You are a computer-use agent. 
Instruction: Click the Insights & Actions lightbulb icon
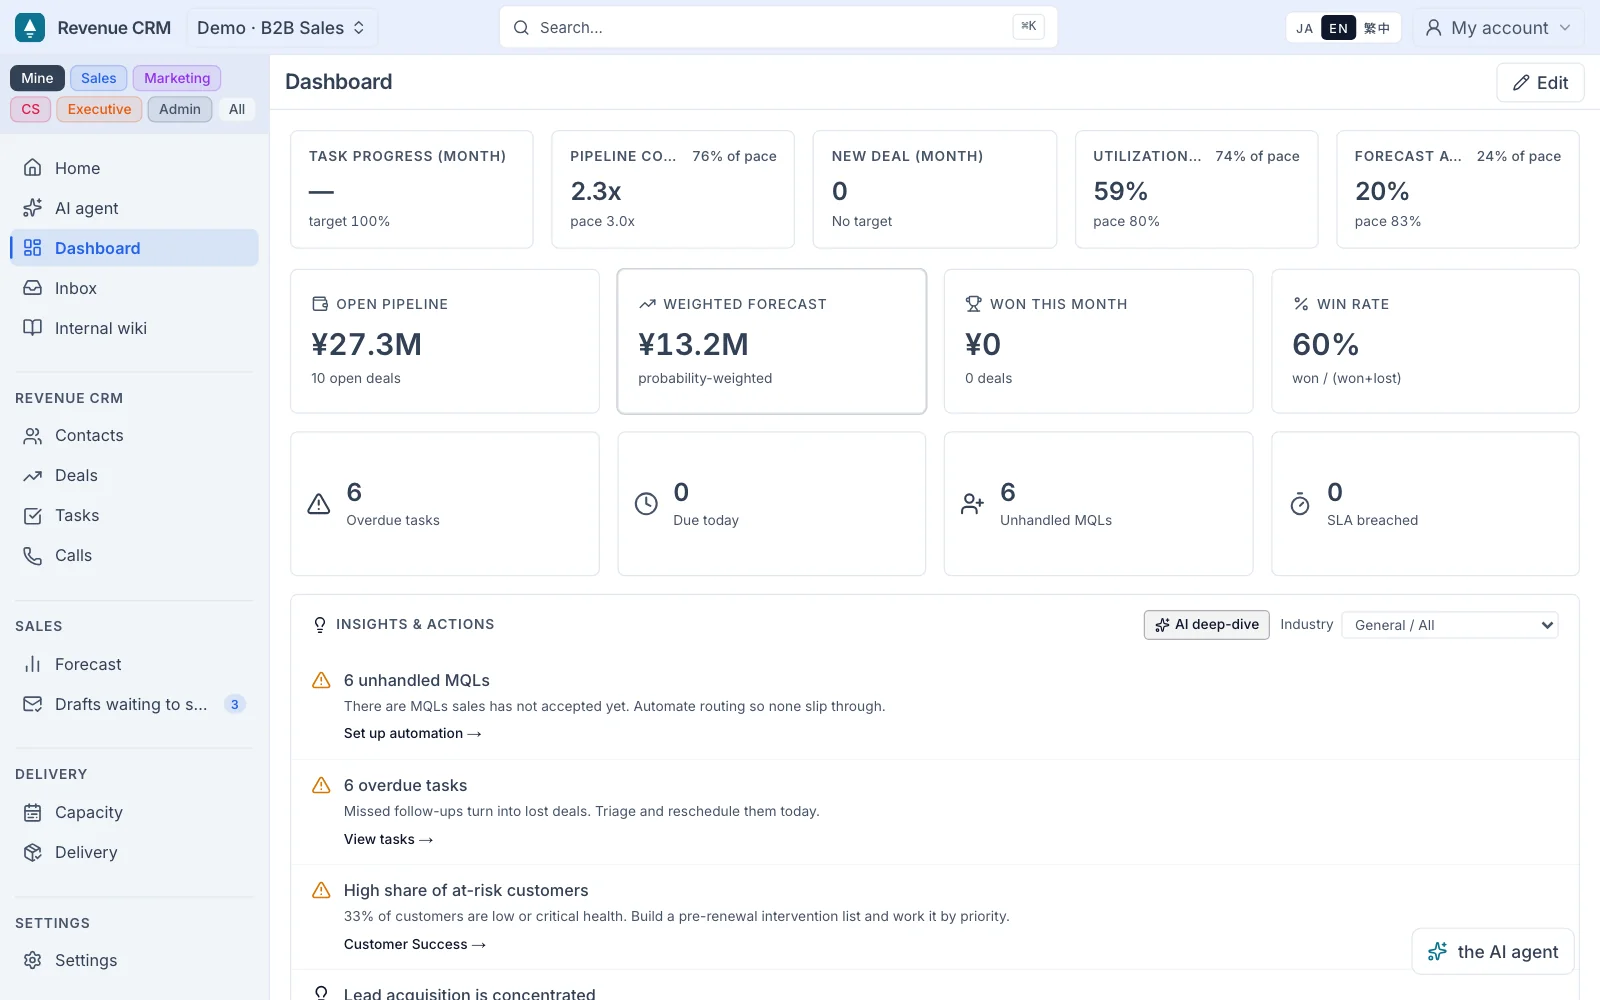[320, 625]
